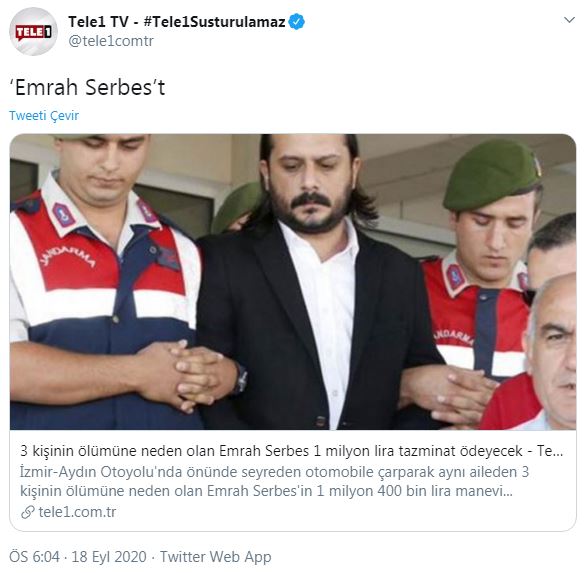The image size is (587, 573).
Task: Open the Tele1 TV display name
Action: [x=98, y=22]
